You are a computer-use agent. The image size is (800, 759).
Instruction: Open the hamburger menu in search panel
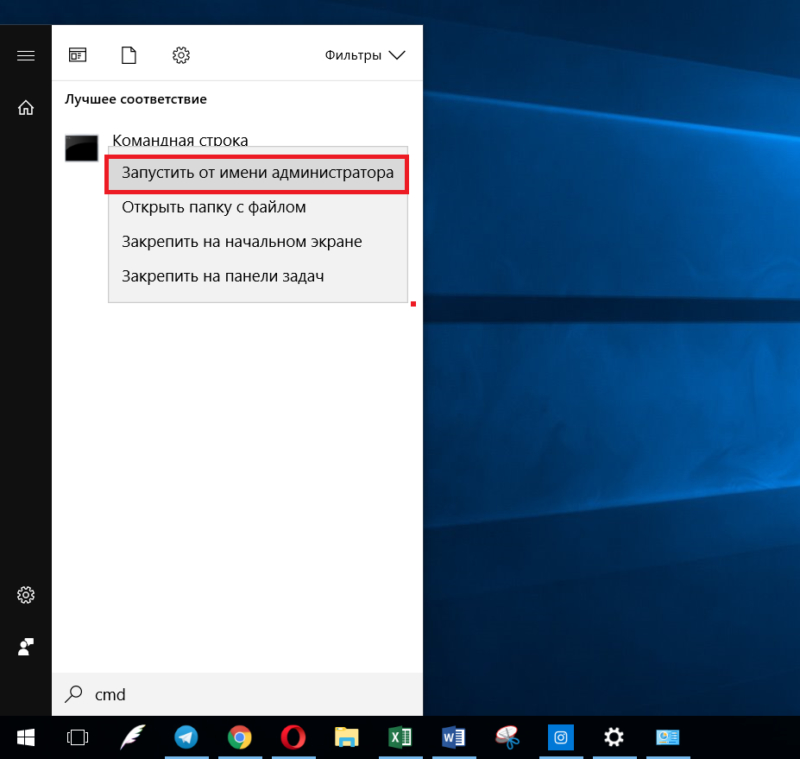click(x=26, y=56)
